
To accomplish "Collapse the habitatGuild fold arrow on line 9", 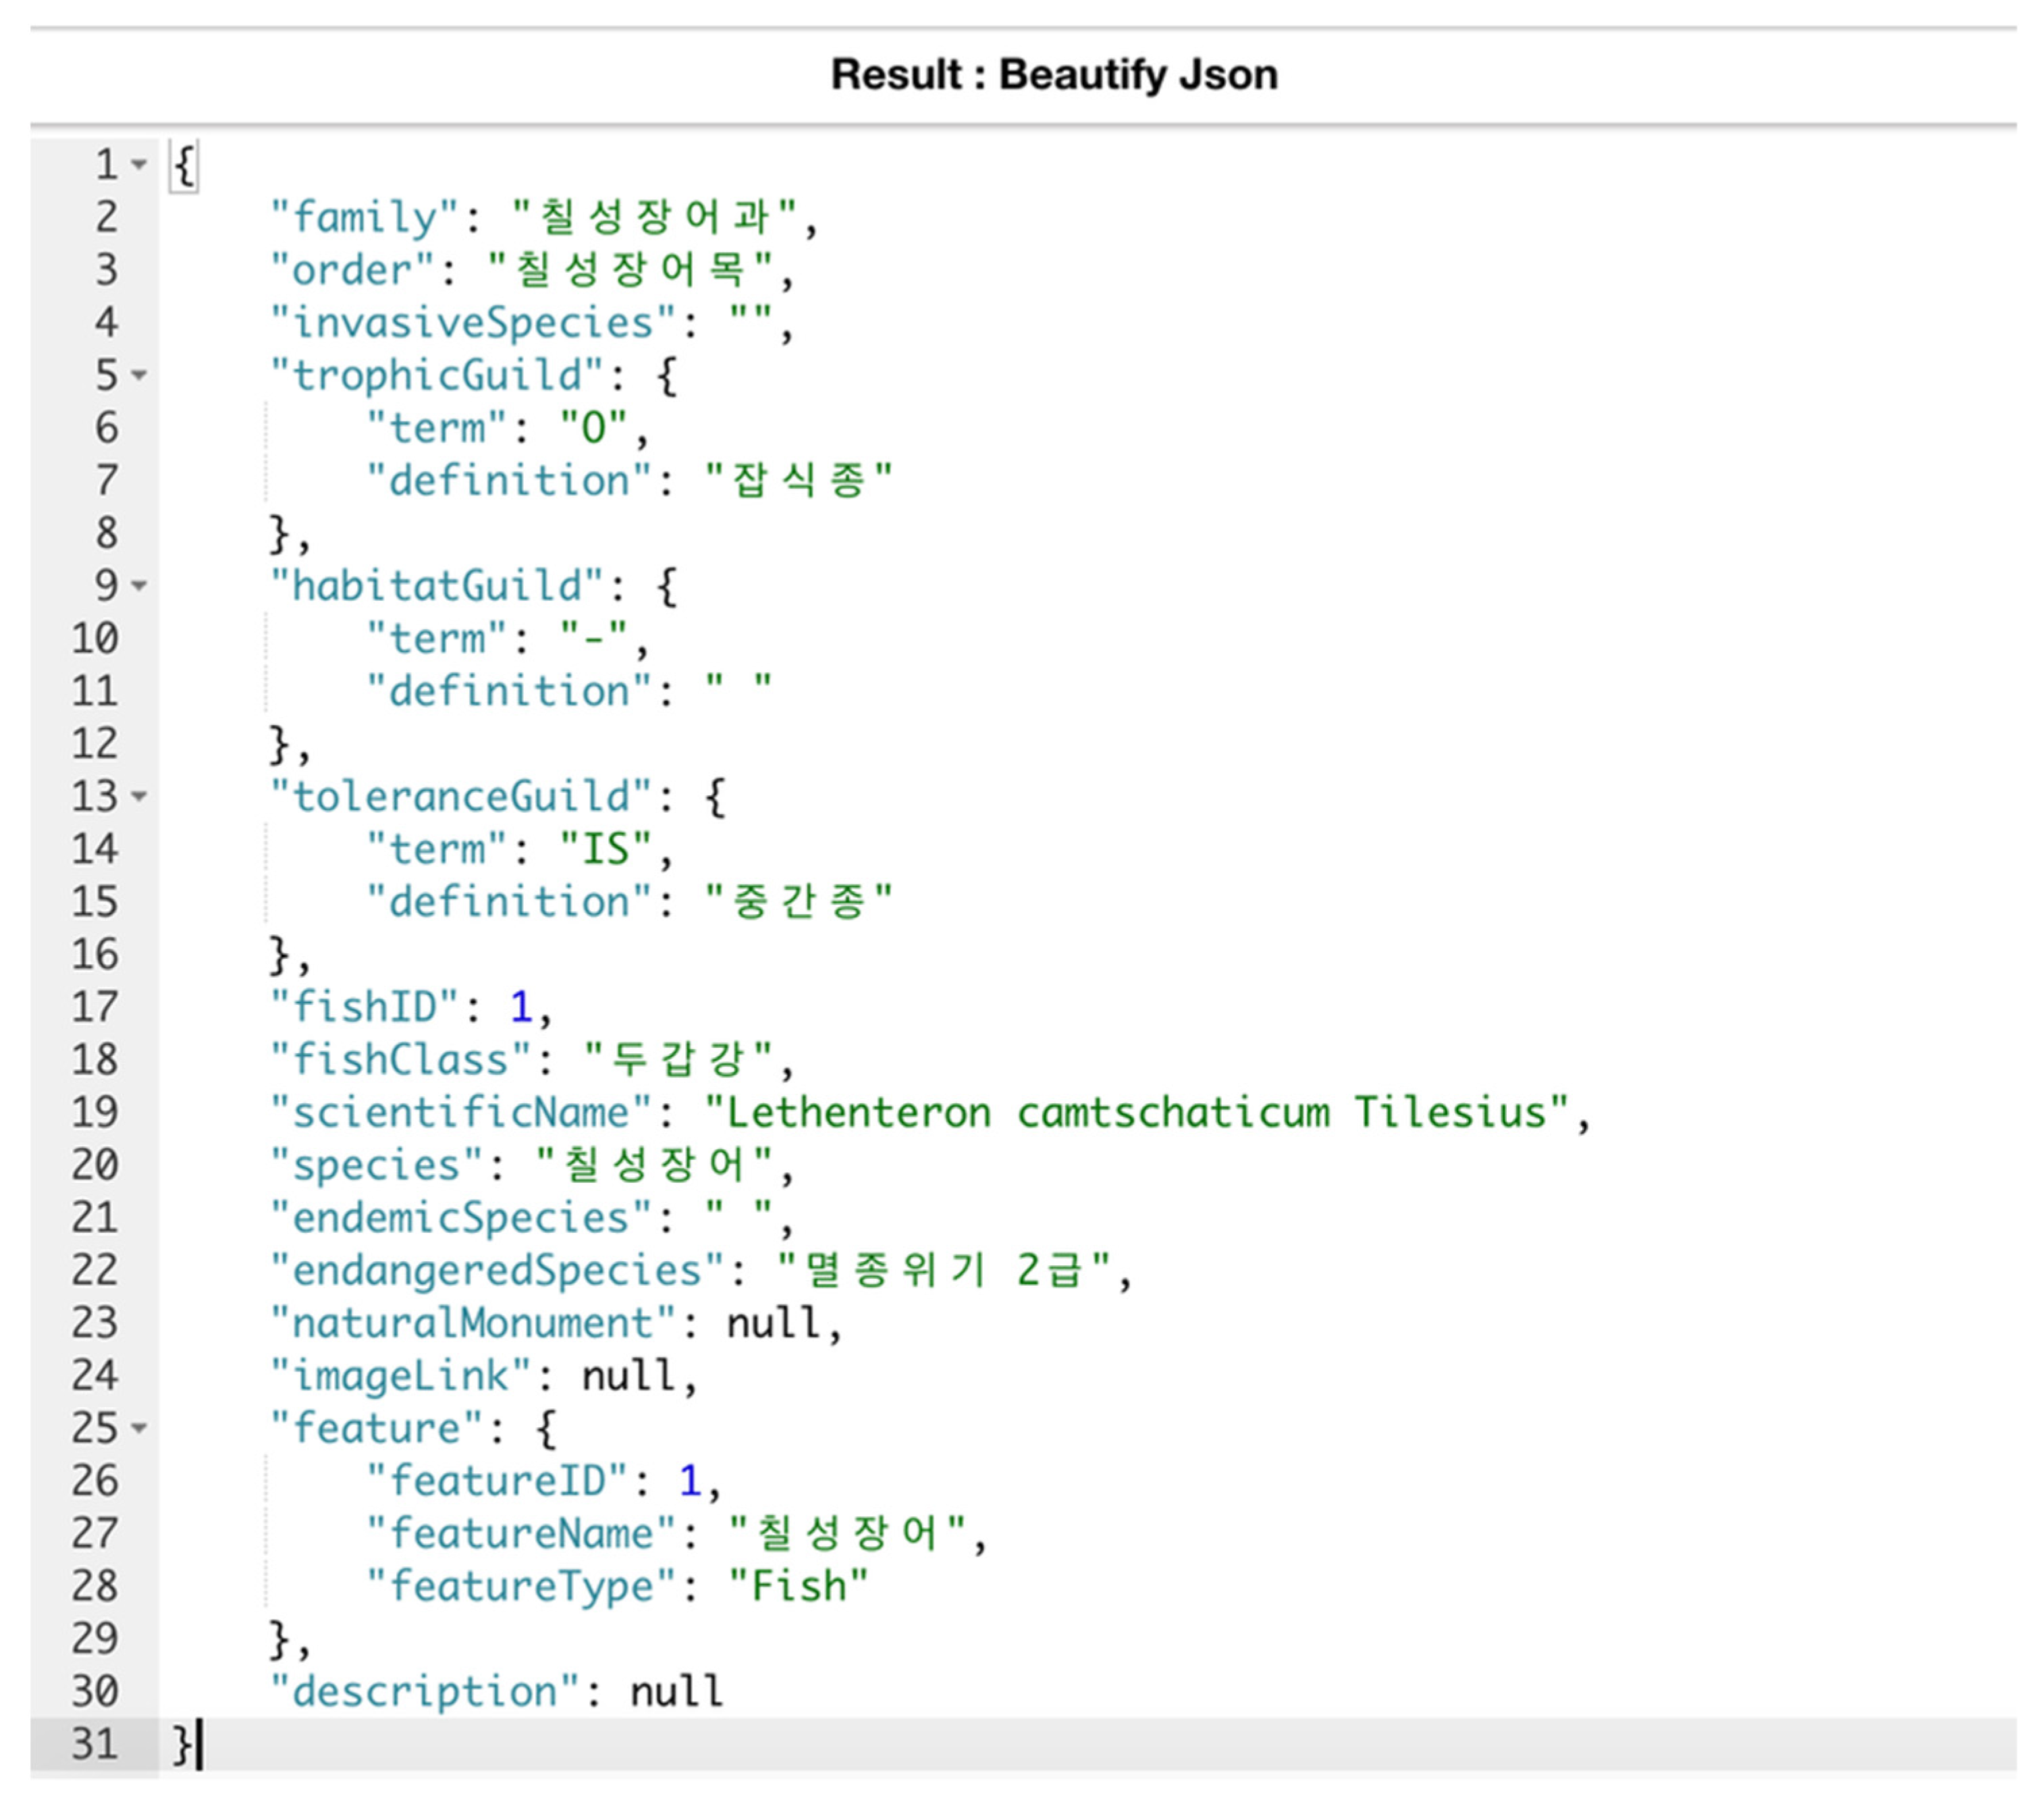I will tap(139, 585).
